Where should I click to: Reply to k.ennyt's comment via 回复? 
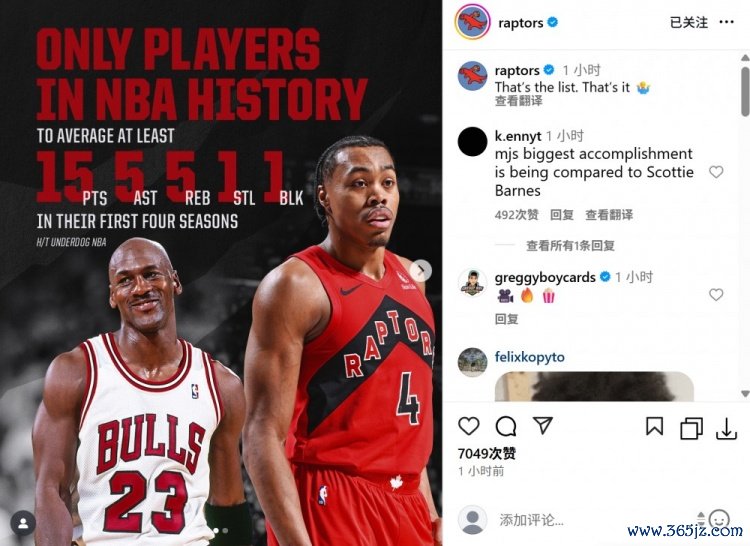pyautogui.click(x=562, y=215)
